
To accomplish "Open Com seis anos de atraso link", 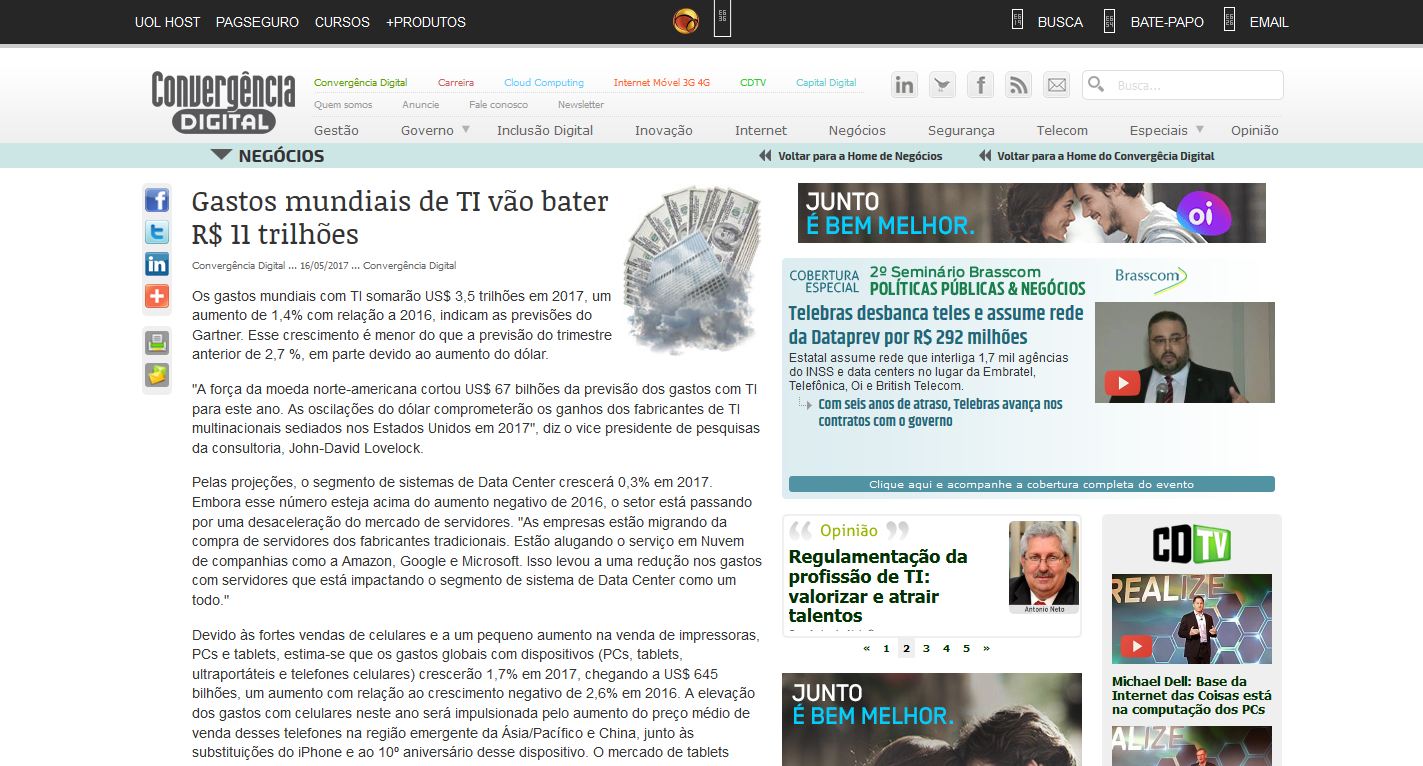I will pos(940,412).
